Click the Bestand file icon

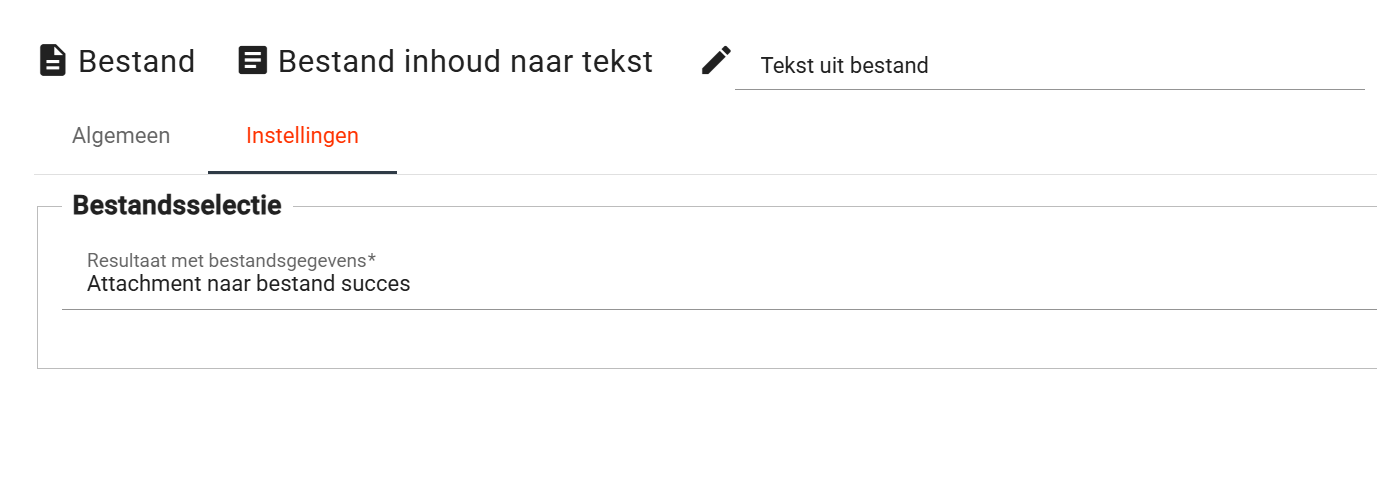pyautogui.click(x=52, y=61)
